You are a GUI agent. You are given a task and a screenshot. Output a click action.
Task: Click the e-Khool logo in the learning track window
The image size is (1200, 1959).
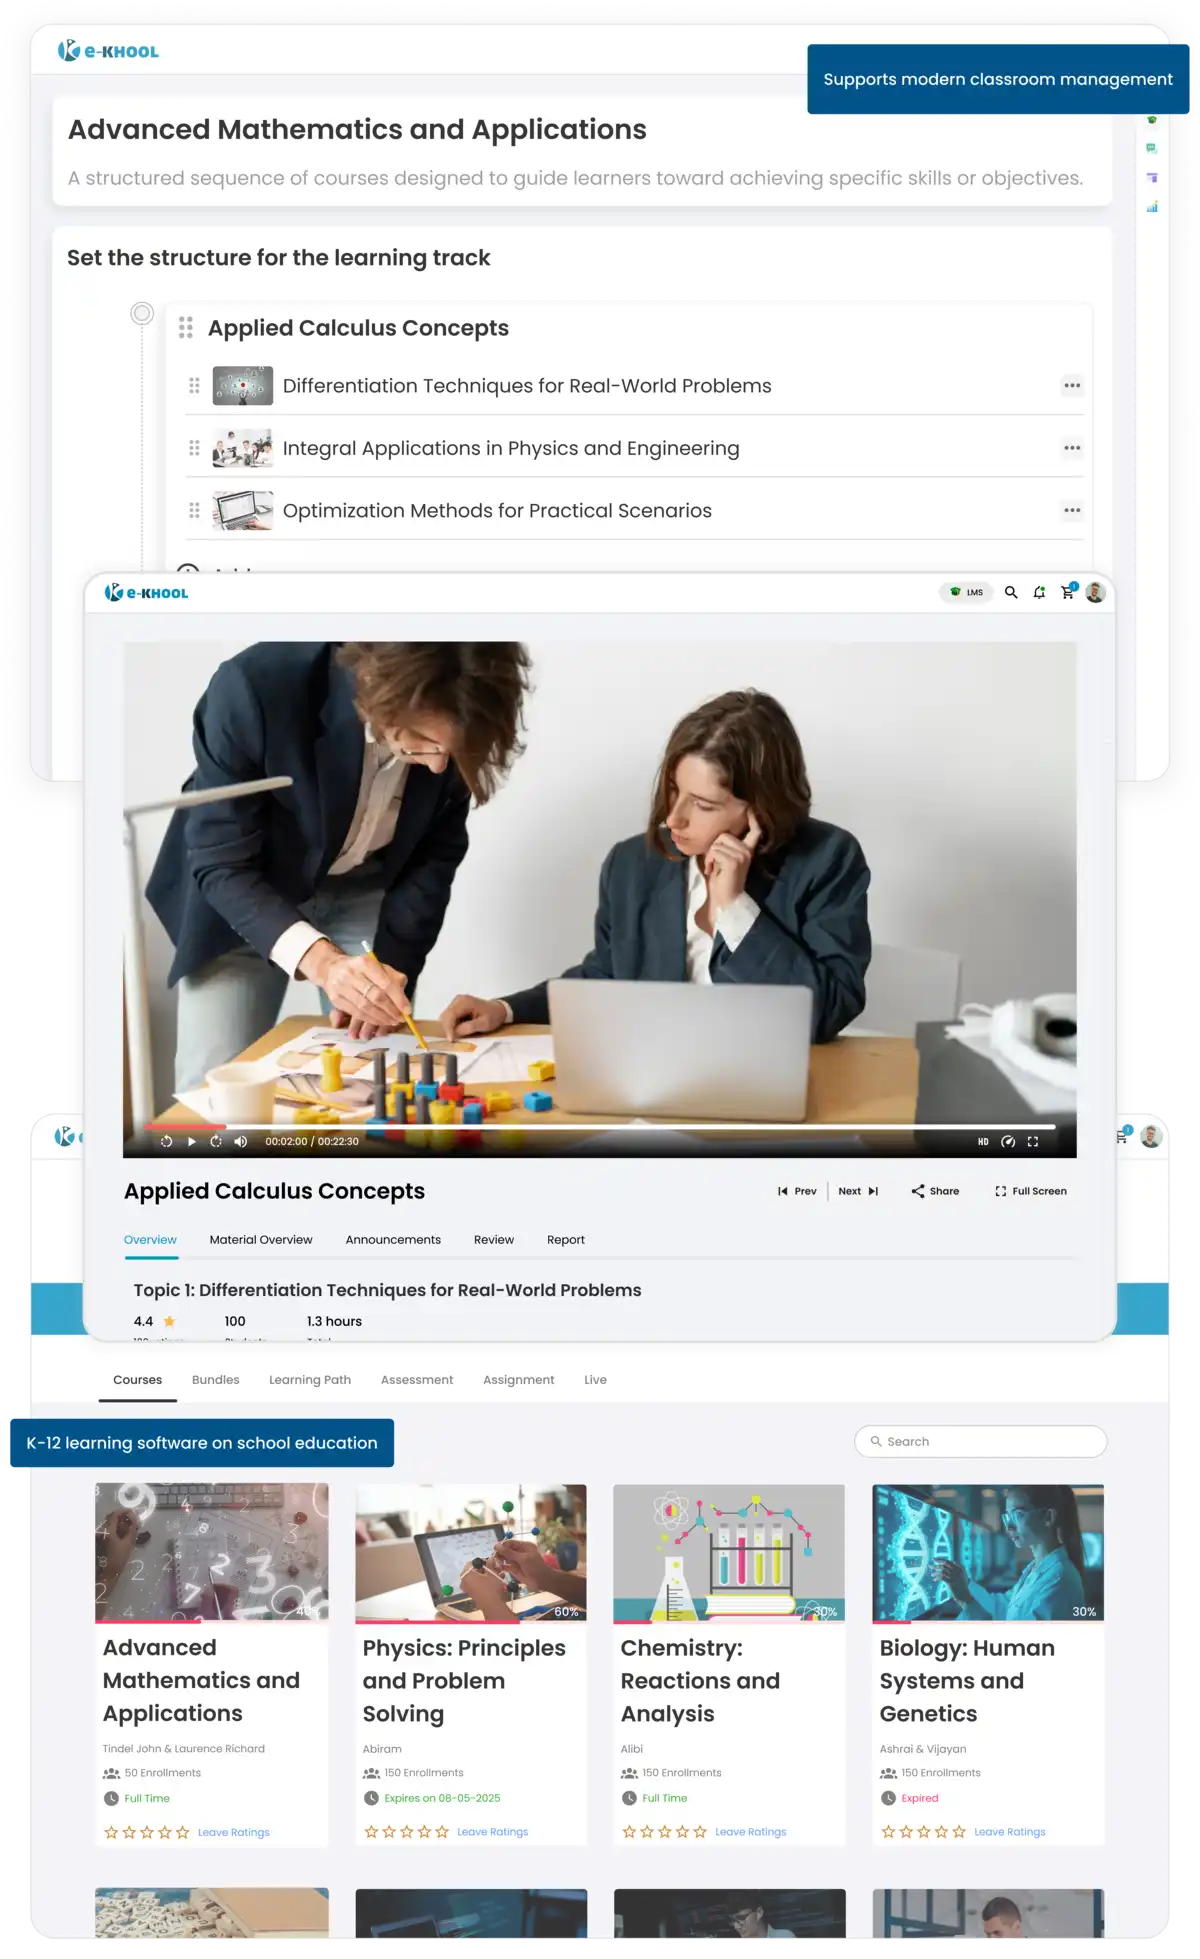point(108,51)
